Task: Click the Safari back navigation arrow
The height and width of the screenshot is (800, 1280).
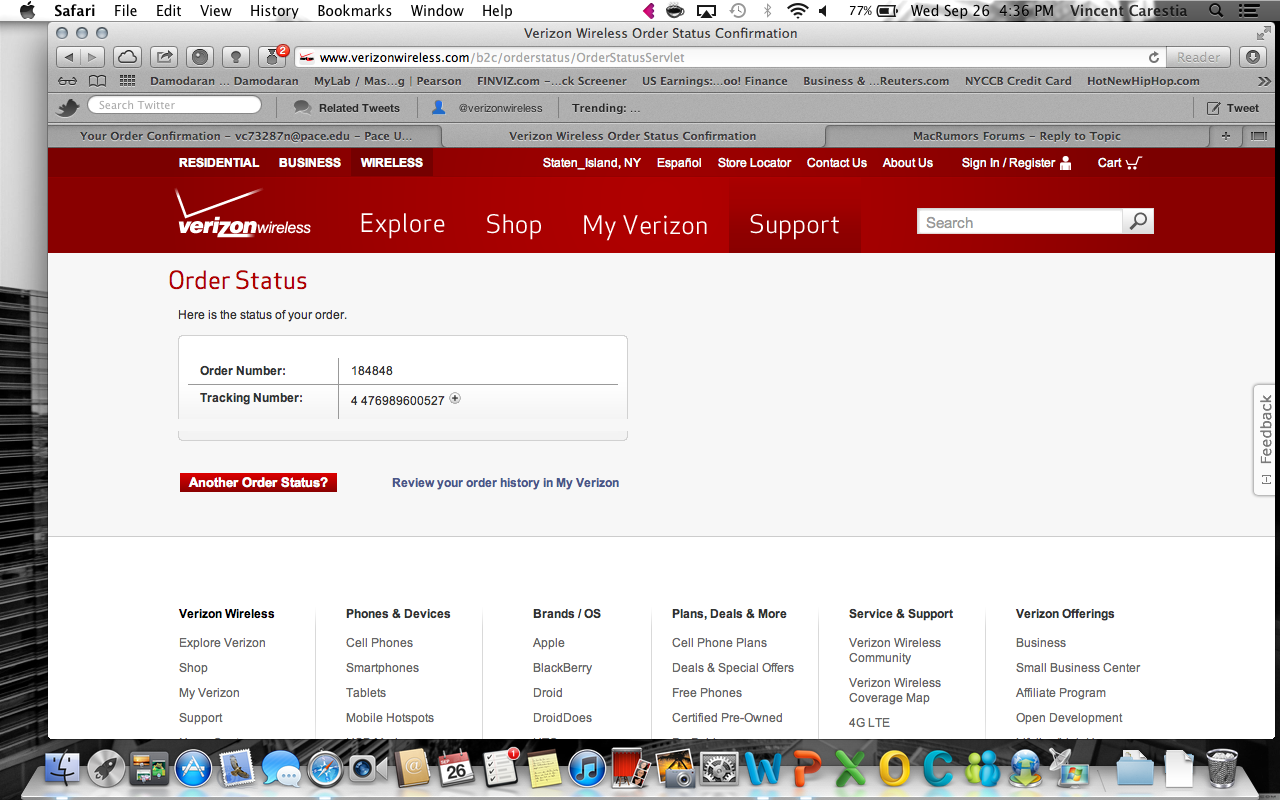Action: tap(67, 57)
